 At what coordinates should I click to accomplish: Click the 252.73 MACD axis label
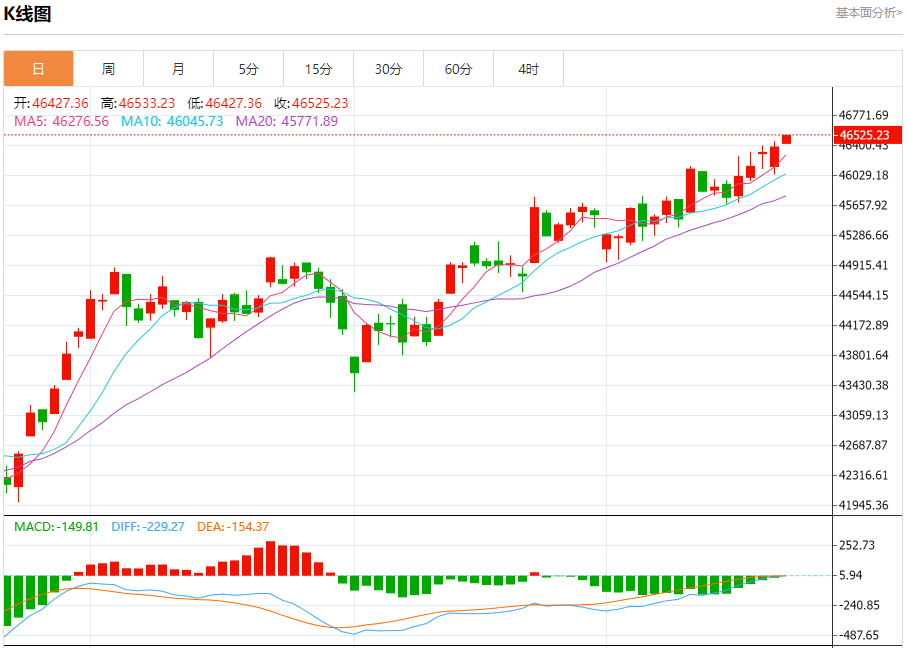pyautogui.click(x=857, y=545)
